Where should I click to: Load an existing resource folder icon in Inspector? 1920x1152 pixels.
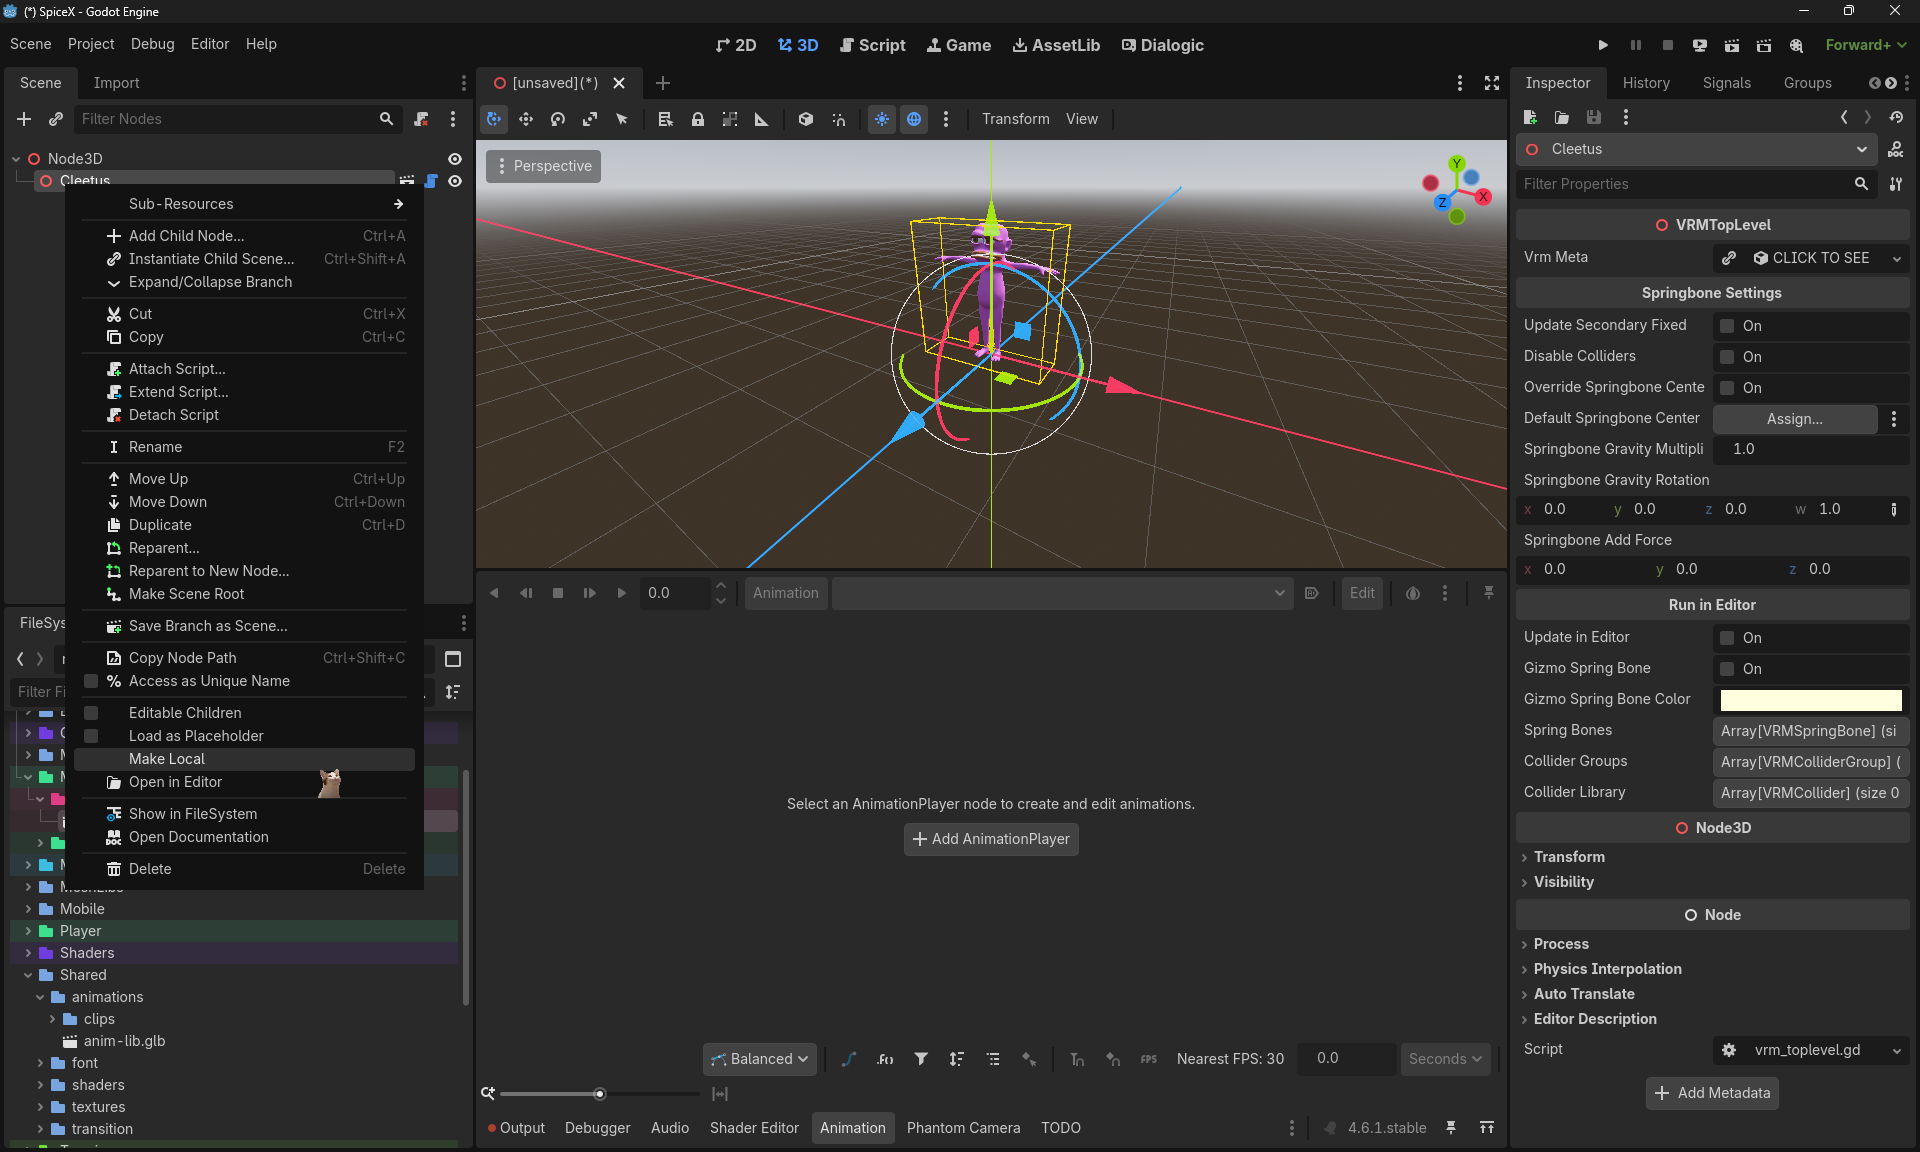click(x=1562, y=117)
